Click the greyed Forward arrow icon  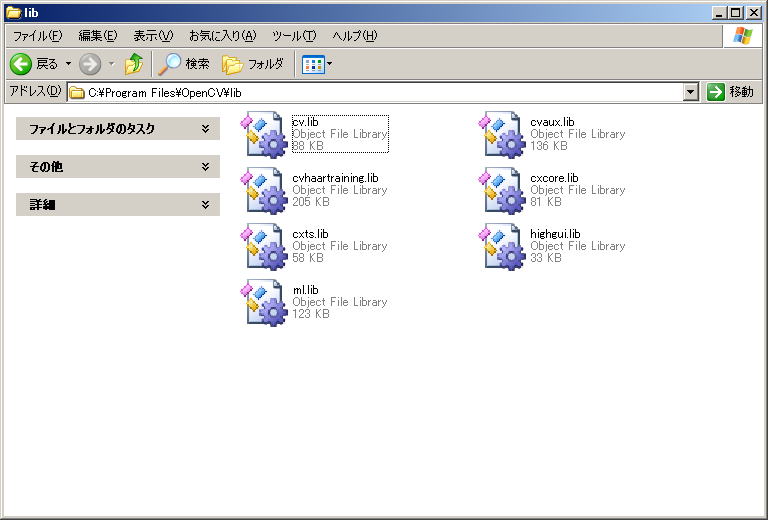[x=90, y=64]
